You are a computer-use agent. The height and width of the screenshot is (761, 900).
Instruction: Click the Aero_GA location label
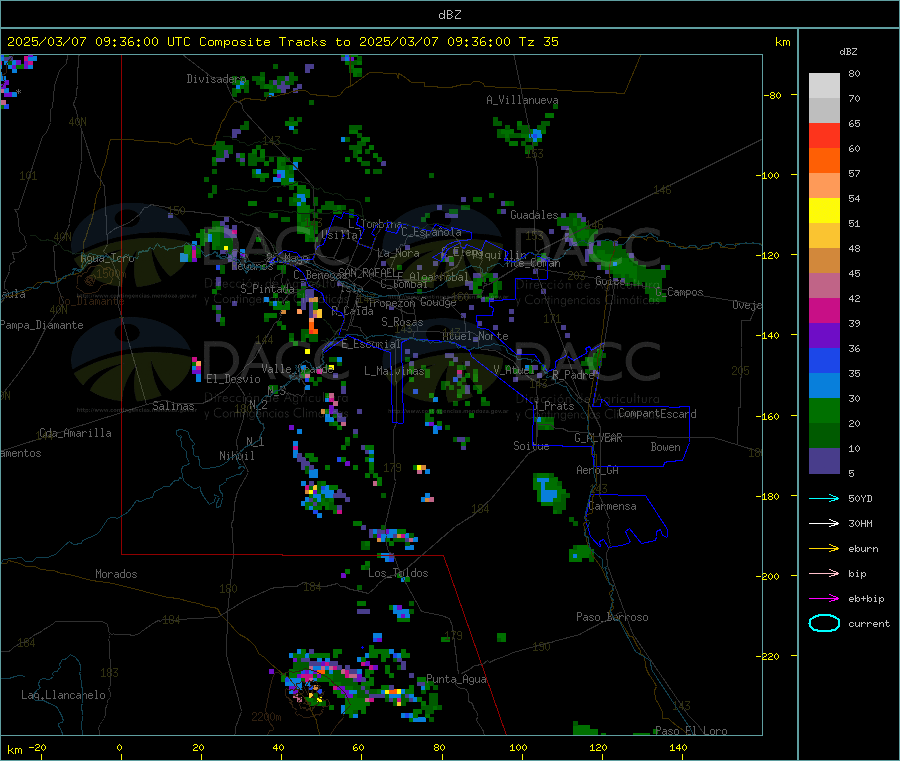pos(597,470)
